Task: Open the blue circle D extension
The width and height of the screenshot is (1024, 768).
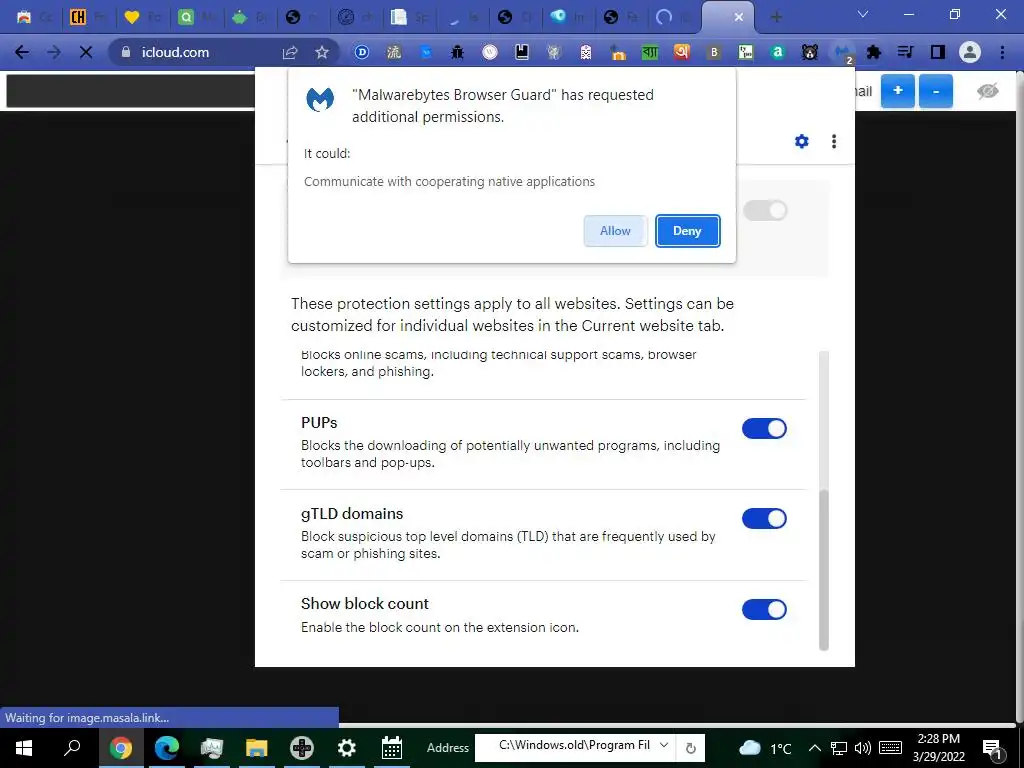Action: pyautogui.click(x=362, y=52)
